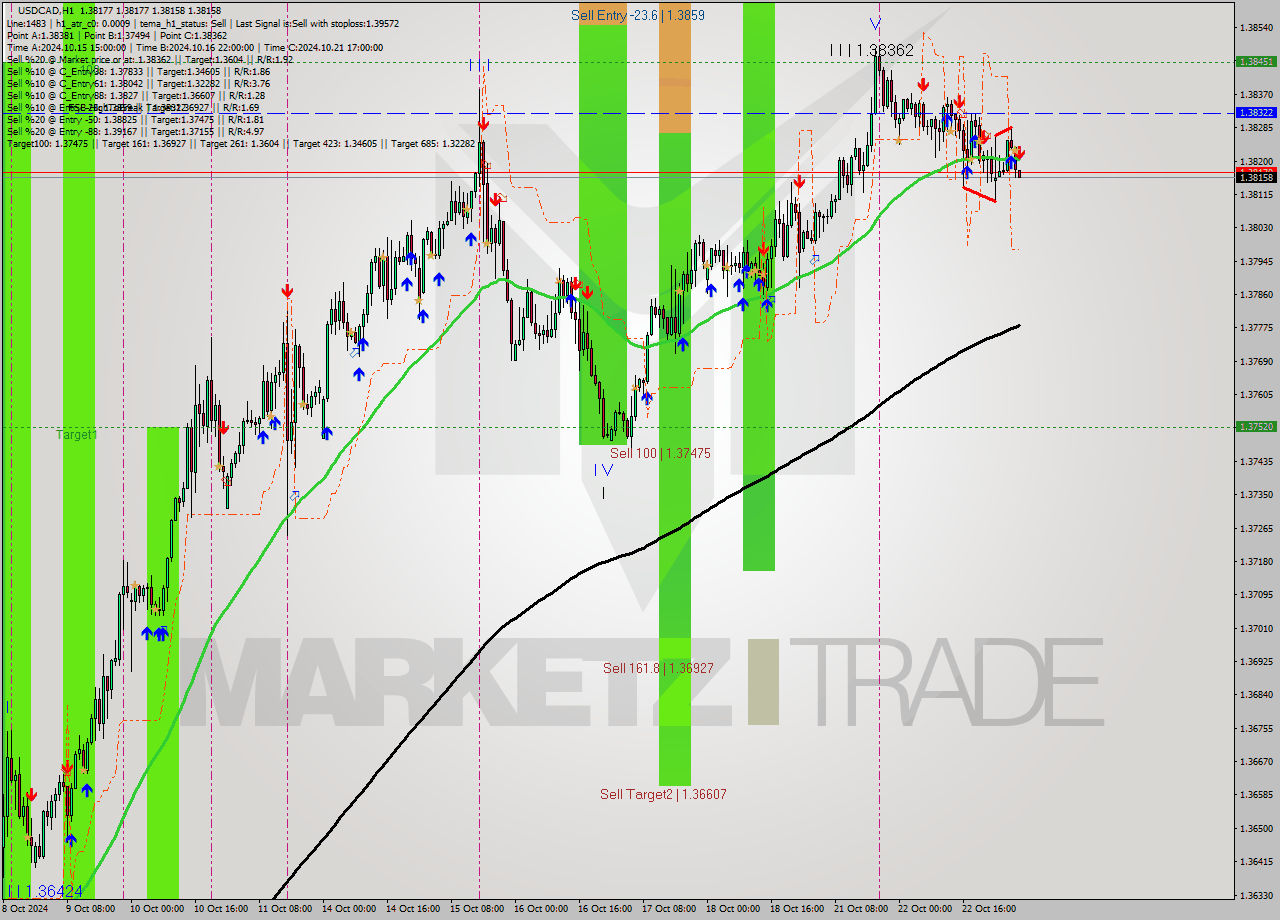Click the 'Target1' level label
Image resolution: width=1280 pixels, height=920 pixels.
(77, 434)
